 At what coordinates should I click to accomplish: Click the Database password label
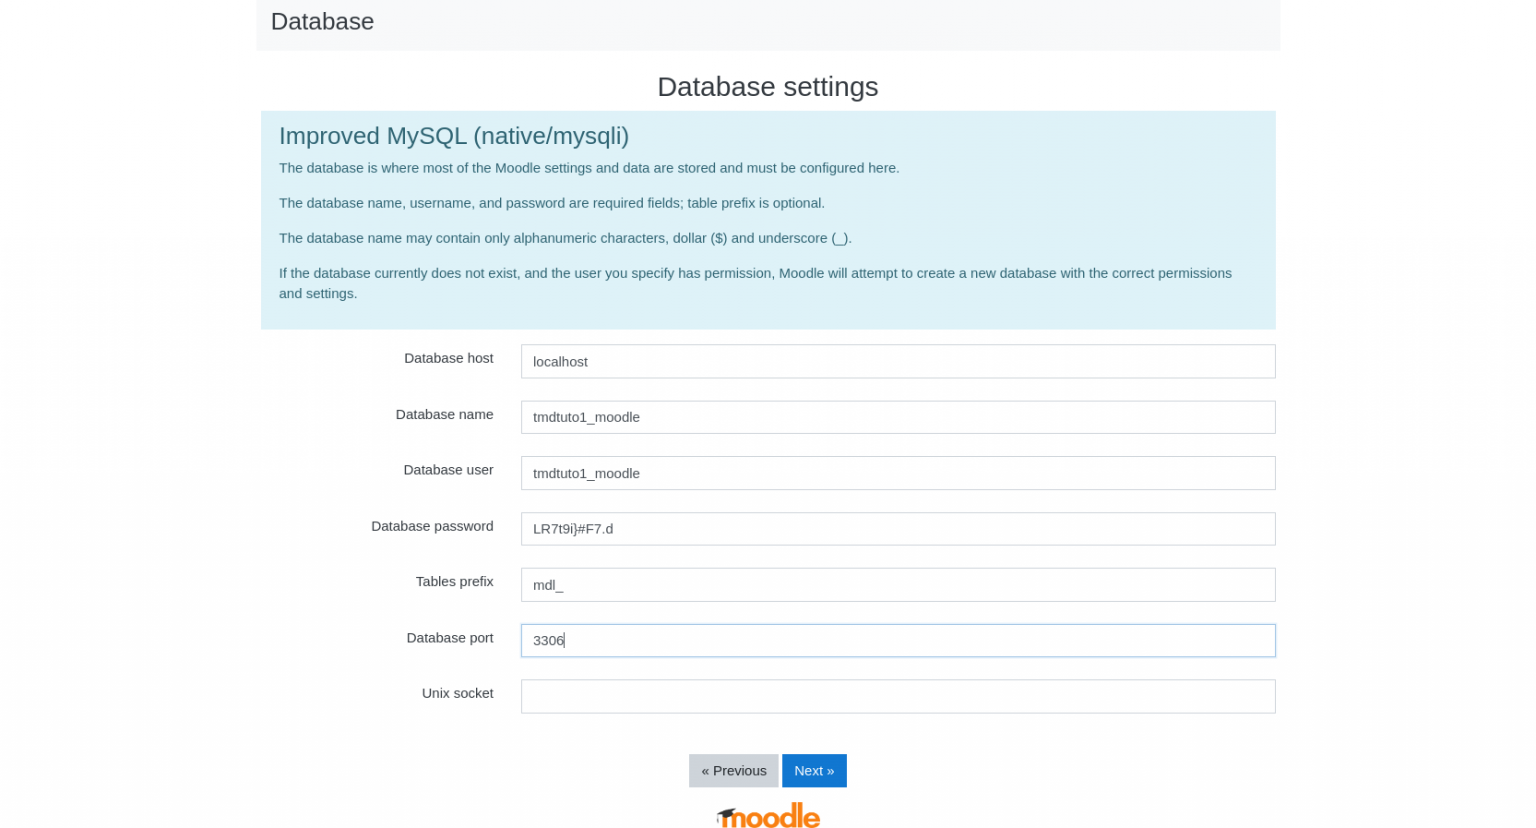(x=432, y=526)
